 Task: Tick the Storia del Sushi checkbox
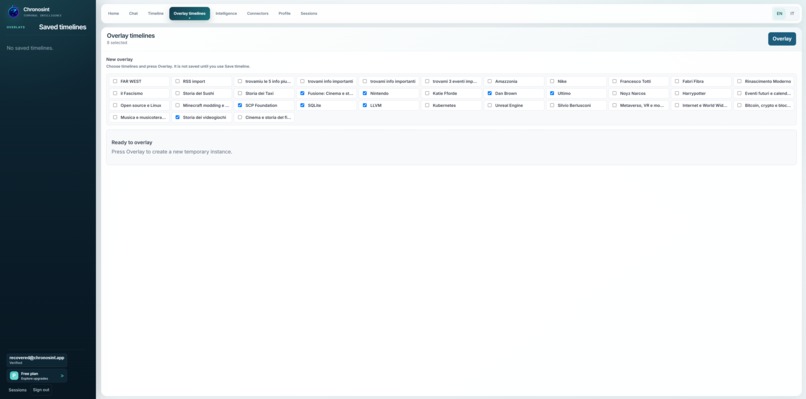[x=177, y=93]
